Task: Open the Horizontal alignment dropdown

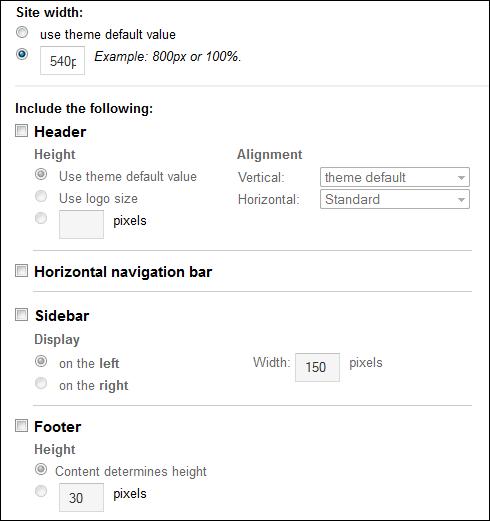Action: coord(395,199)
